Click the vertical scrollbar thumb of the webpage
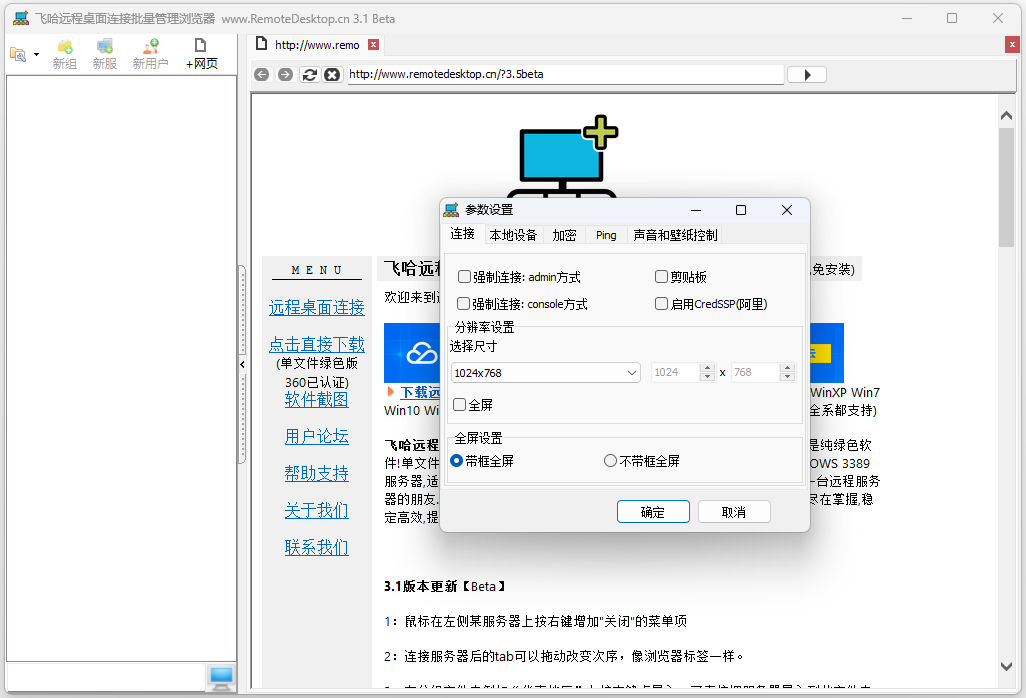This screenshot has height=698, width=1026. (1006, 187)
